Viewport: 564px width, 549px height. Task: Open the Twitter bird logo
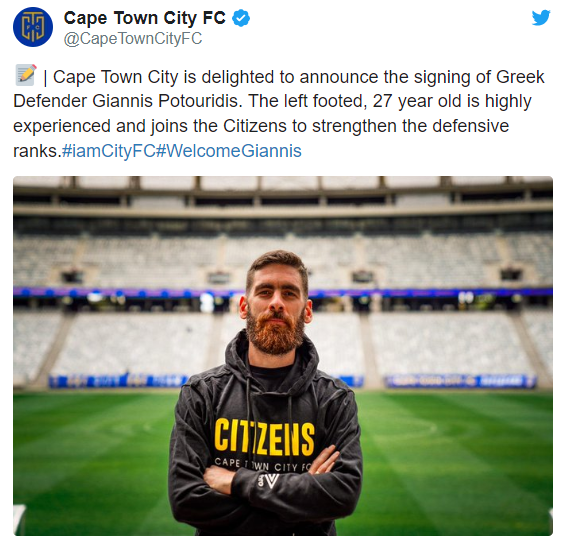(x=541, y=17)
